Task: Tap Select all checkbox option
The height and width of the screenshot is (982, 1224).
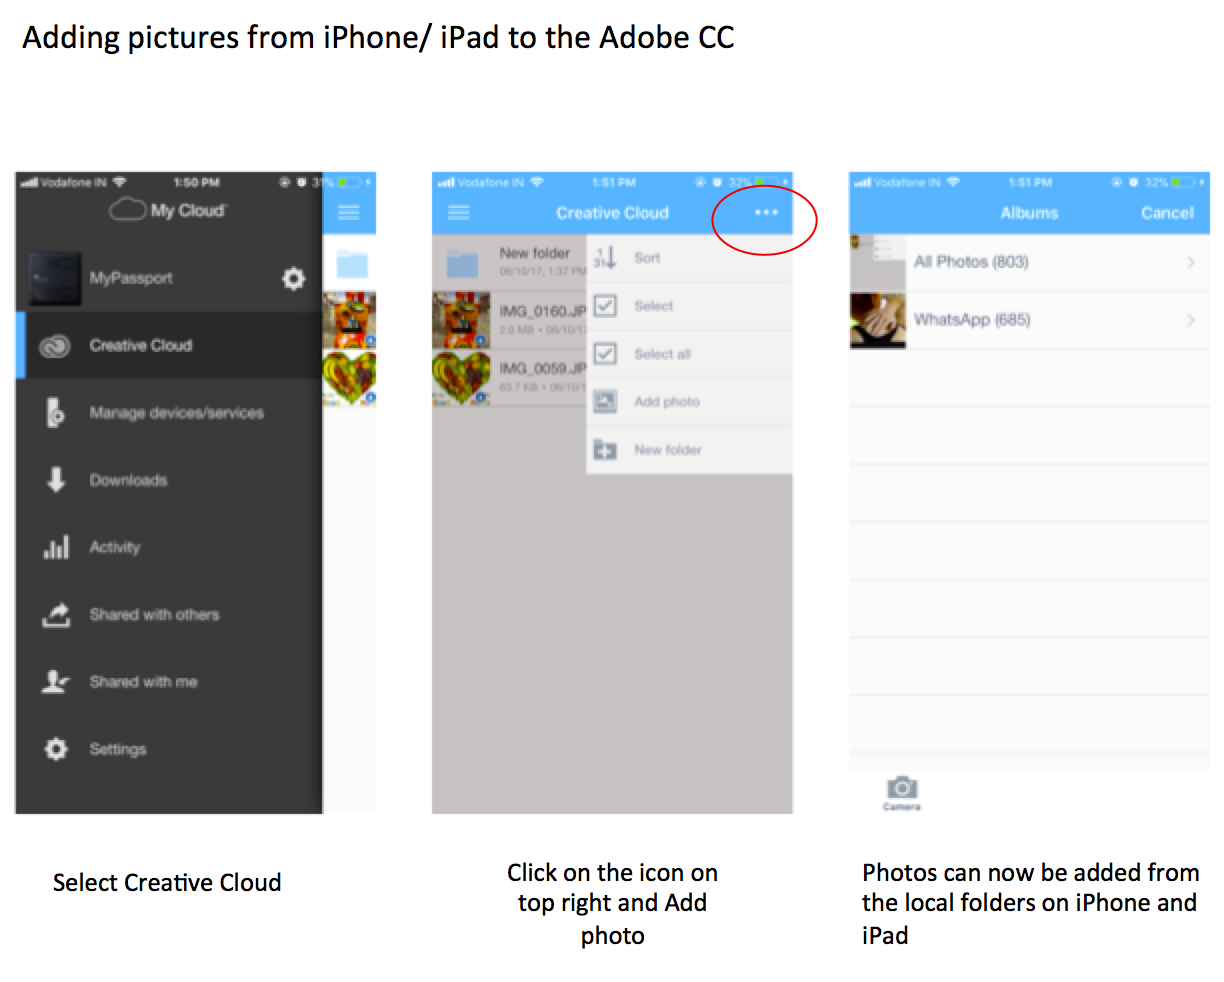Action: coord(689,354)
